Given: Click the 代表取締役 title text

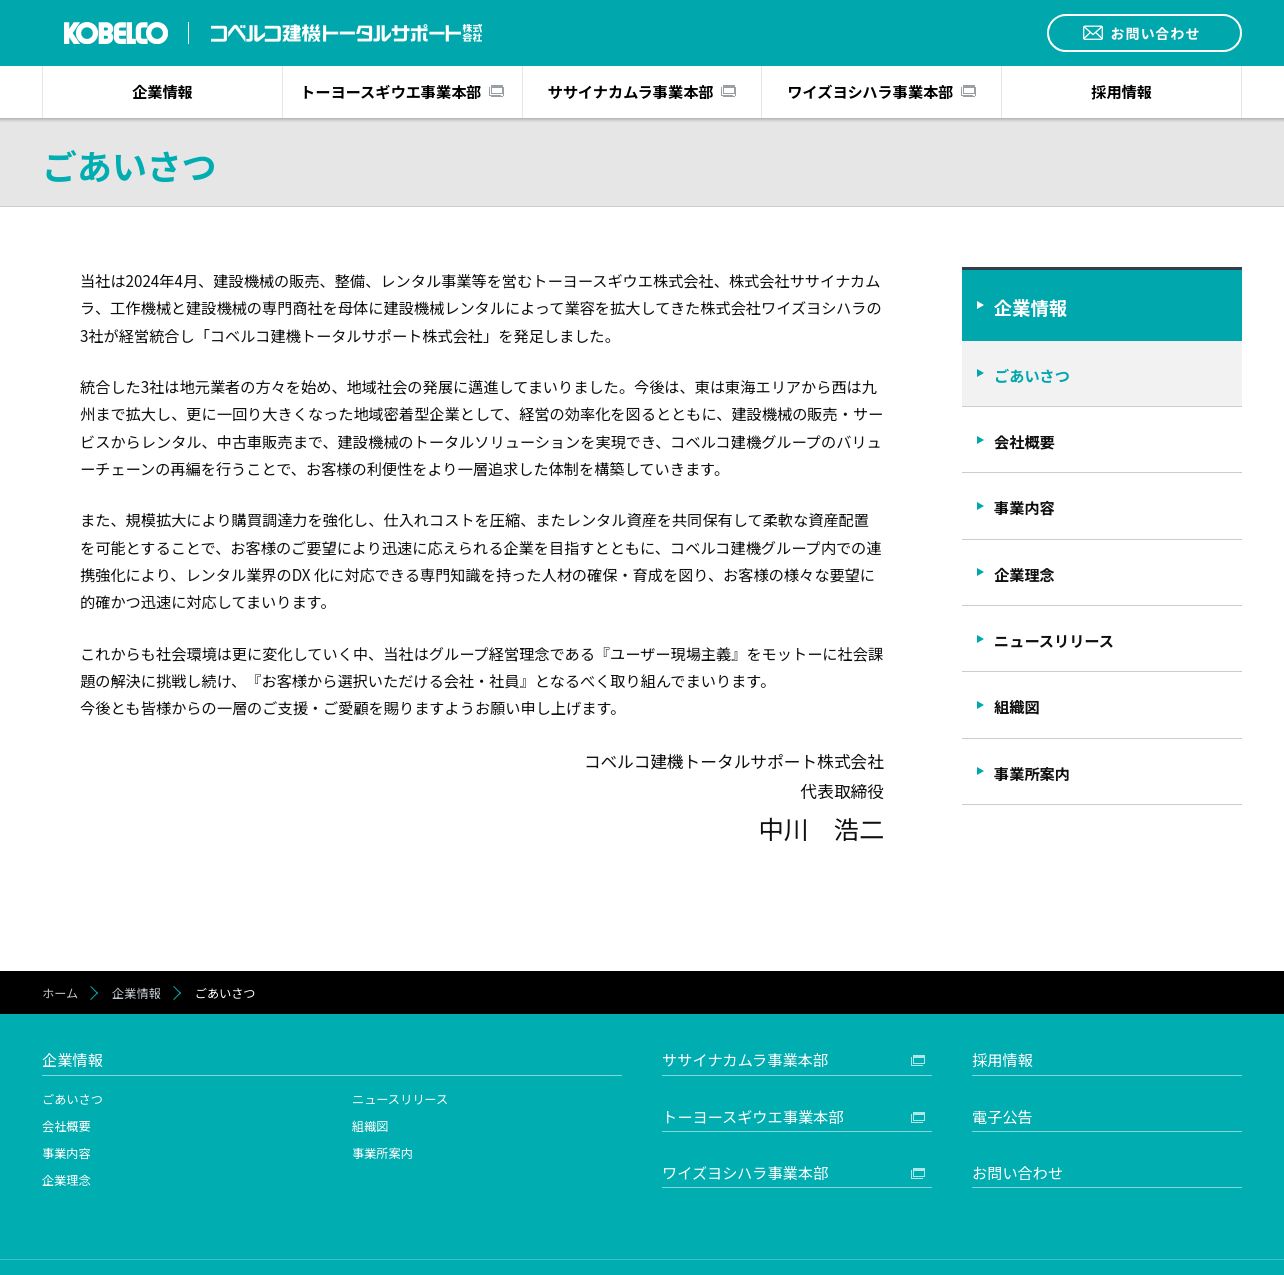Looking at the screenshot, I should click(842, 791).
